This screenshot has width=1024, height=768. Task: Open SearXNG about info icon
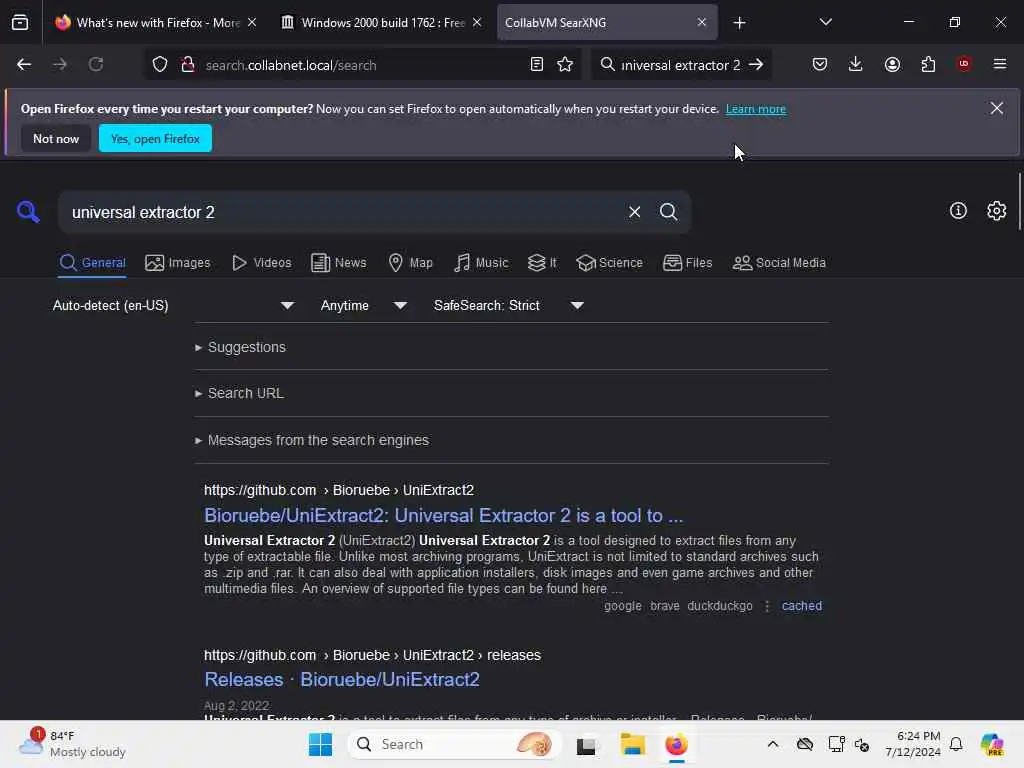pyautogui.click(x=958, y=211)
